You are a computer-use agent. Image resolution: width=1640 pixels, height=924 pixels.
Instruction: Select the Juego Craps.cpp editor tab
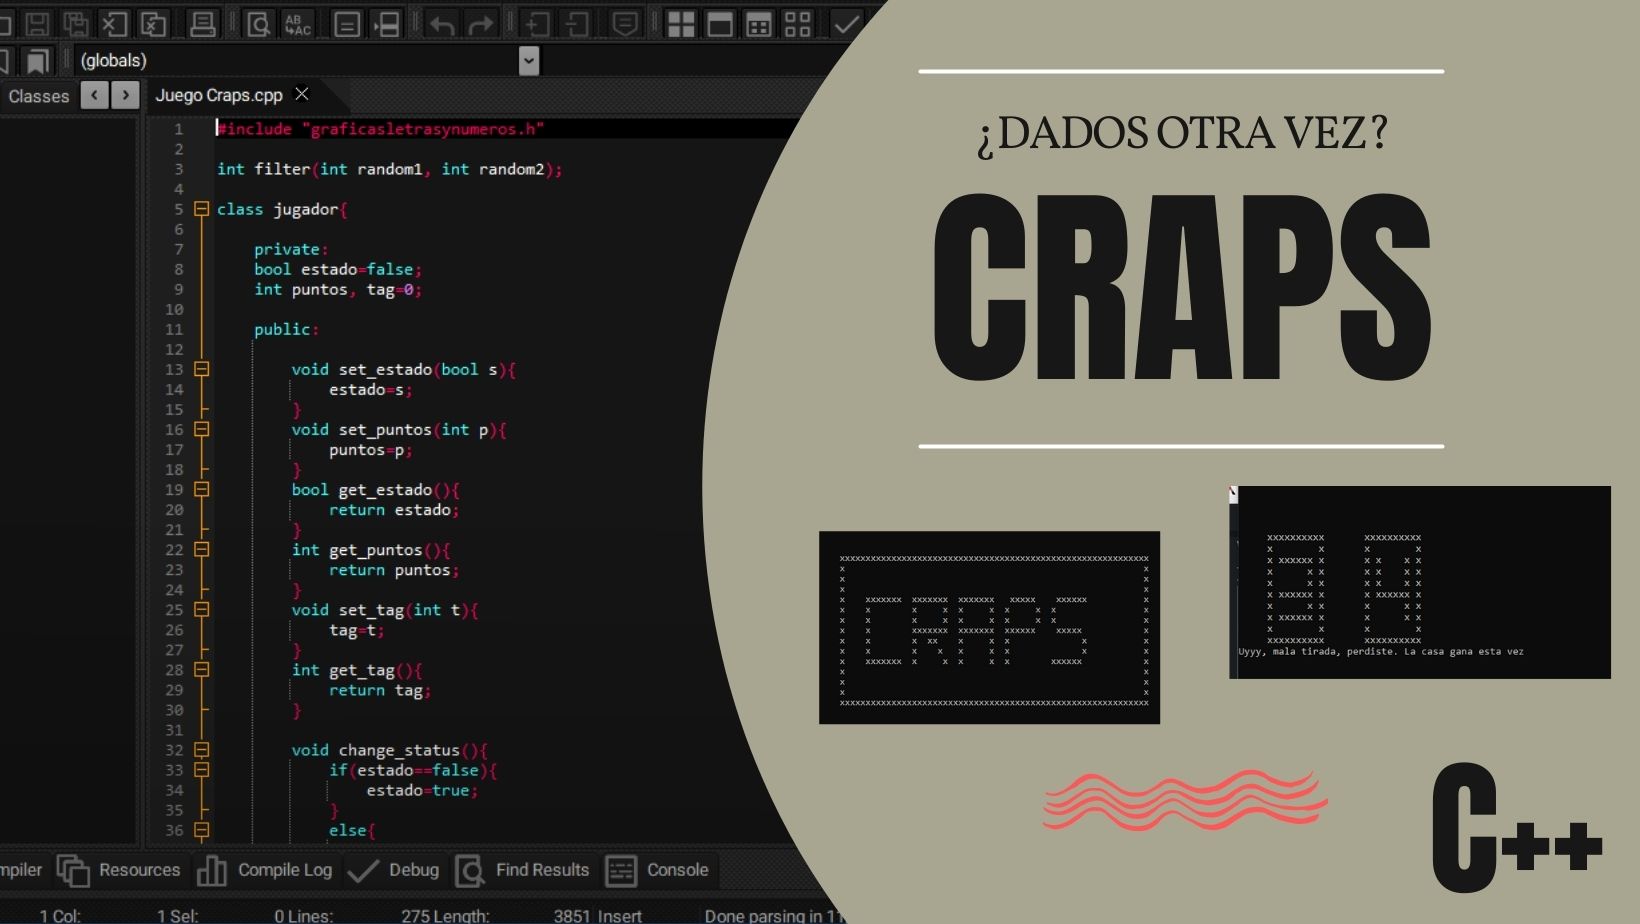pyautogui.click(x=219, y=95)
